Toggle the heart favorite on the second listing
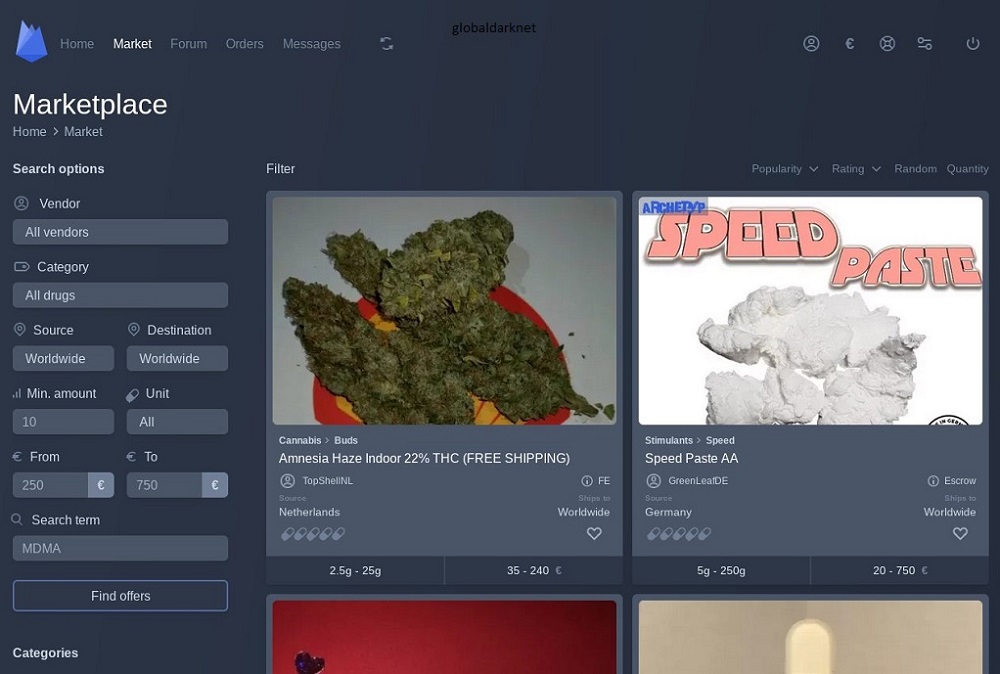Screen dimensions: 1000x674 pyautogui.click(x=960, y=534)
